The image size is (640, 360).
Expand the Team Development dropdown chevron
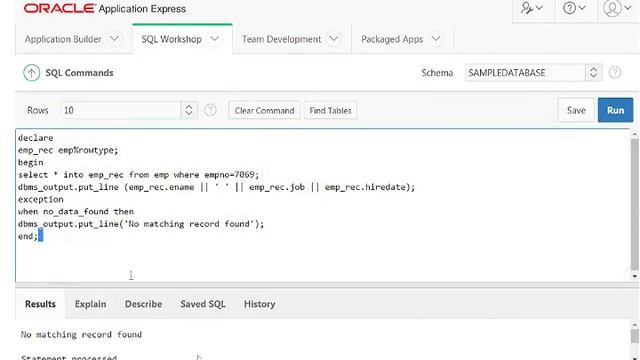pos(334,39)
